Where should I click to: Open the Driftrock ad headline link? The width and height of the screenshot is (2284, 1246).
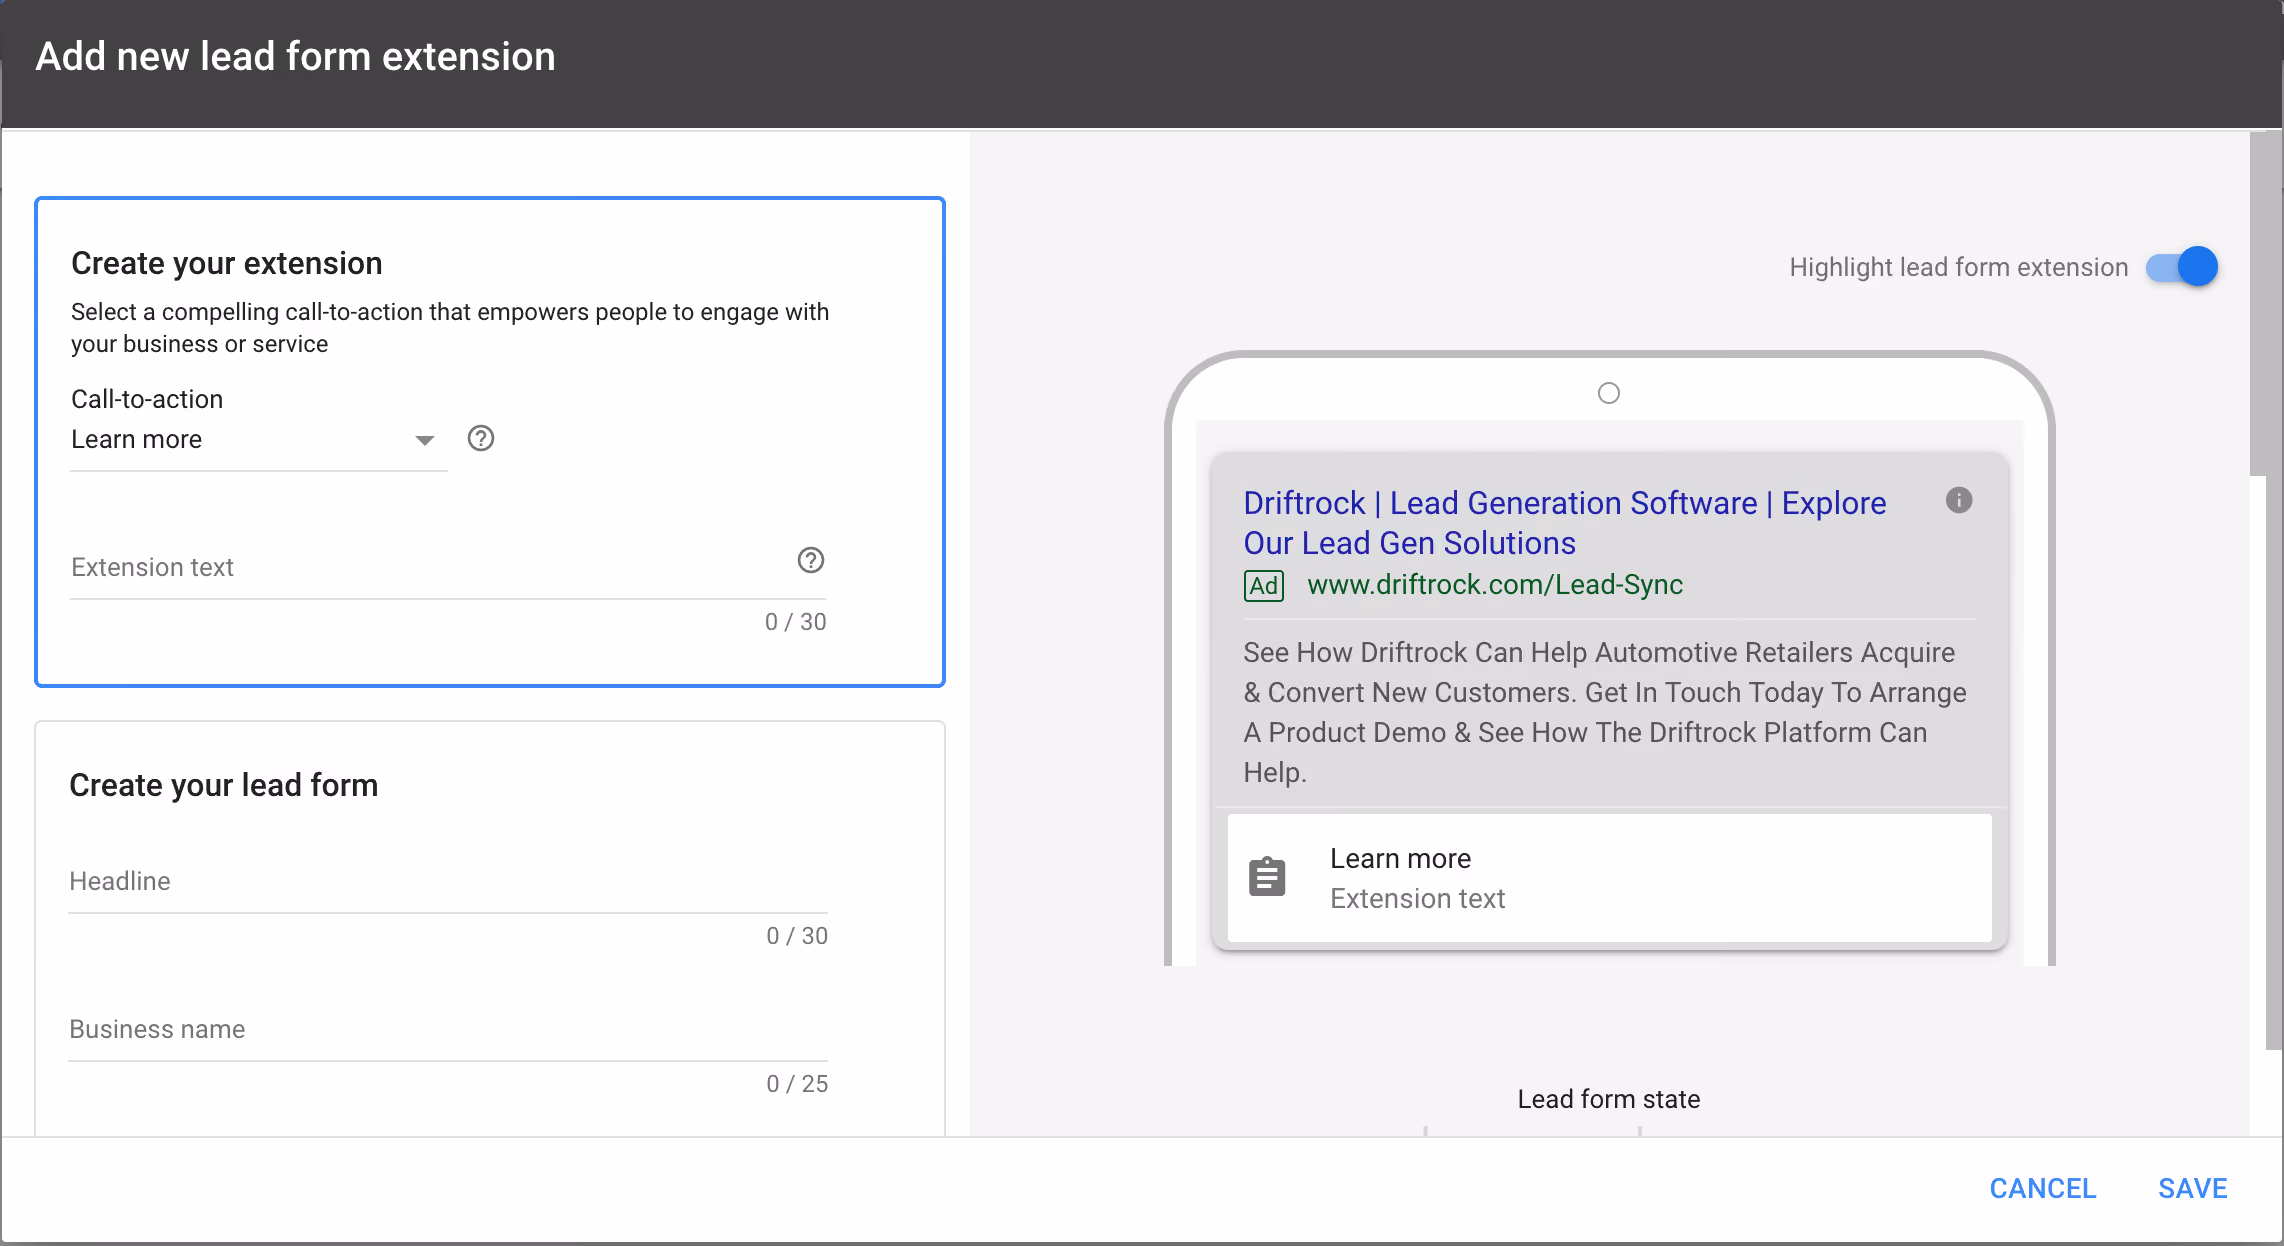1565,523
